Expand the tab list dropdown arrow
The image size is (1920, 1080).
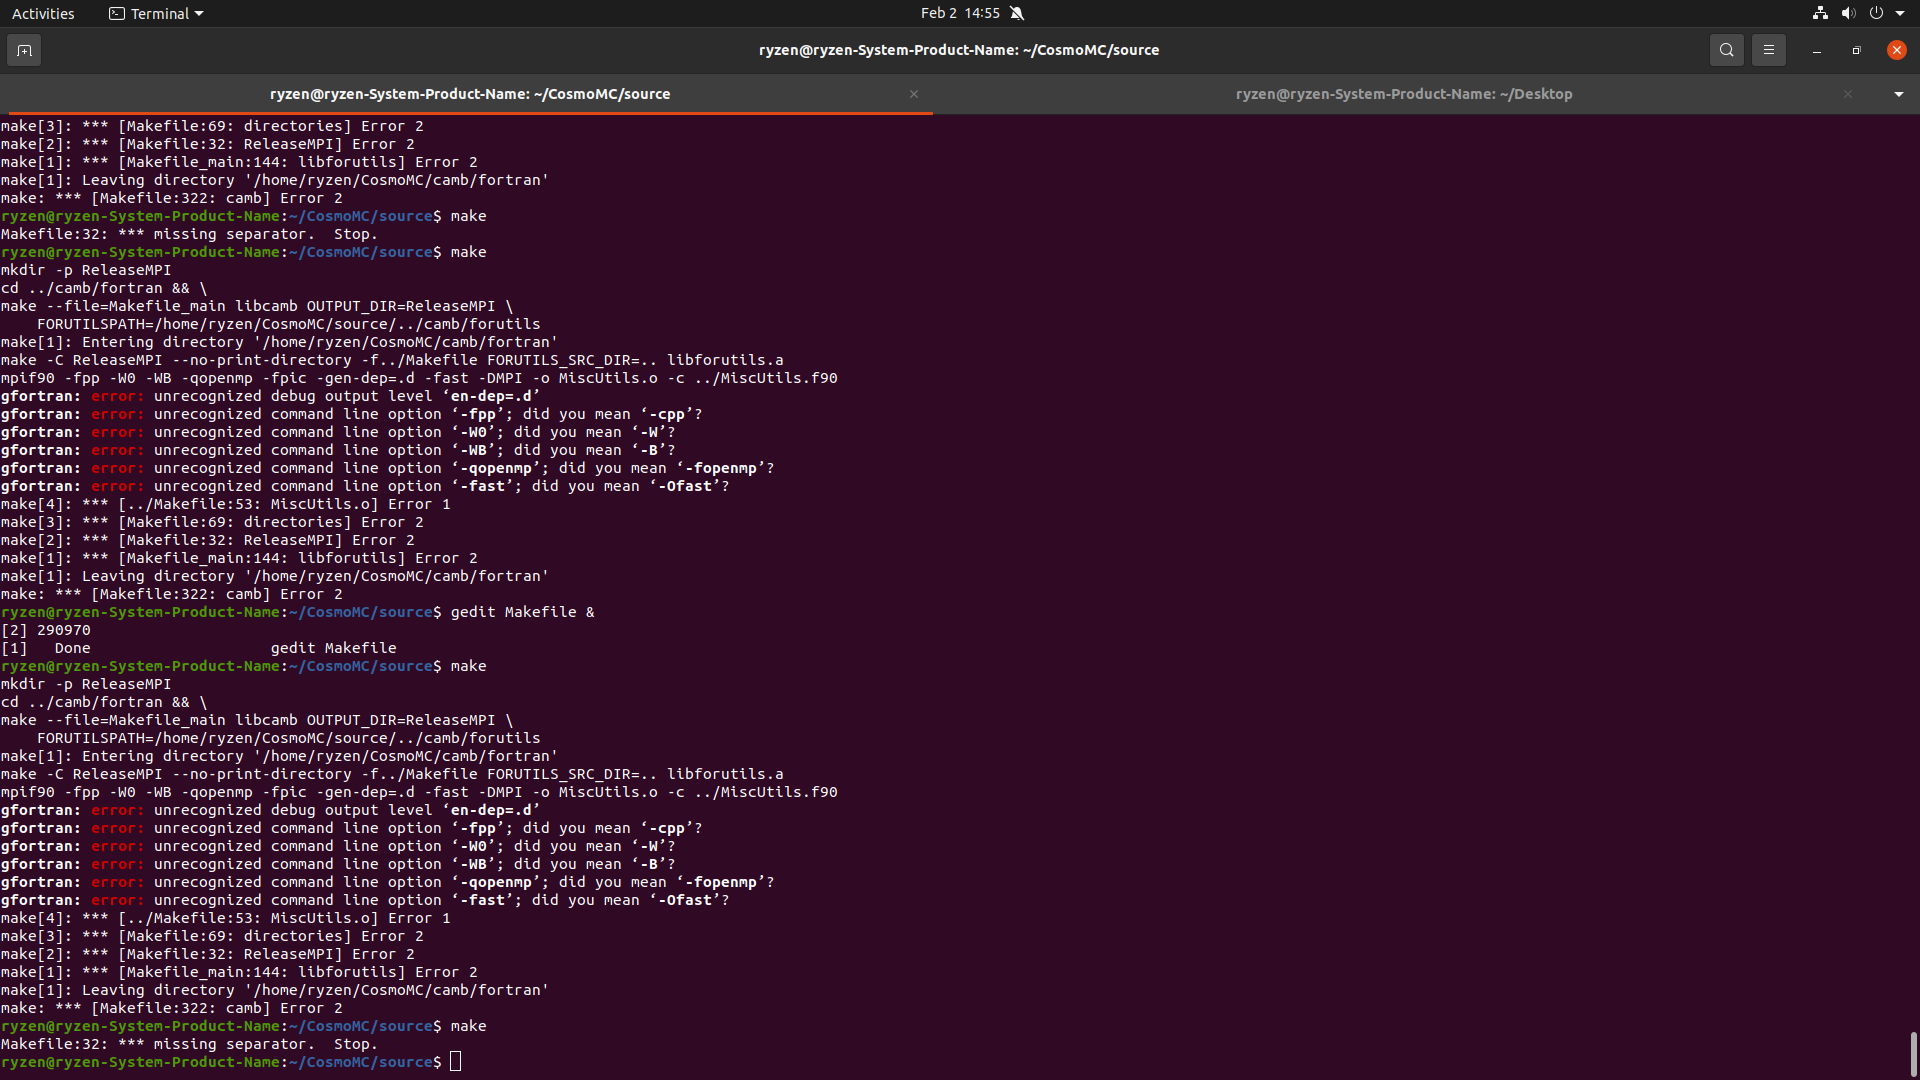click(1898, 94)
